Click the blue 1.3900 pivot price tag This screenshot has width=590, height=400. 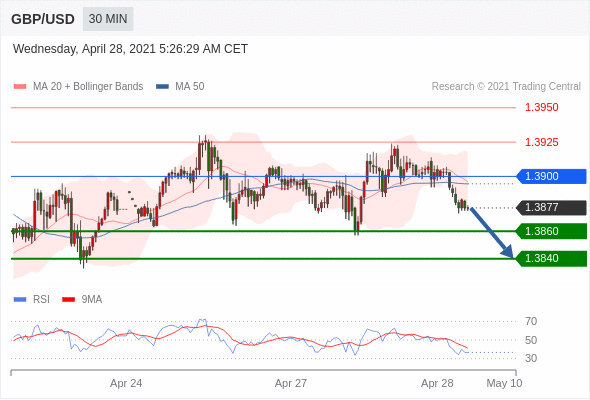pyautogui.click(x=551, y=176)
